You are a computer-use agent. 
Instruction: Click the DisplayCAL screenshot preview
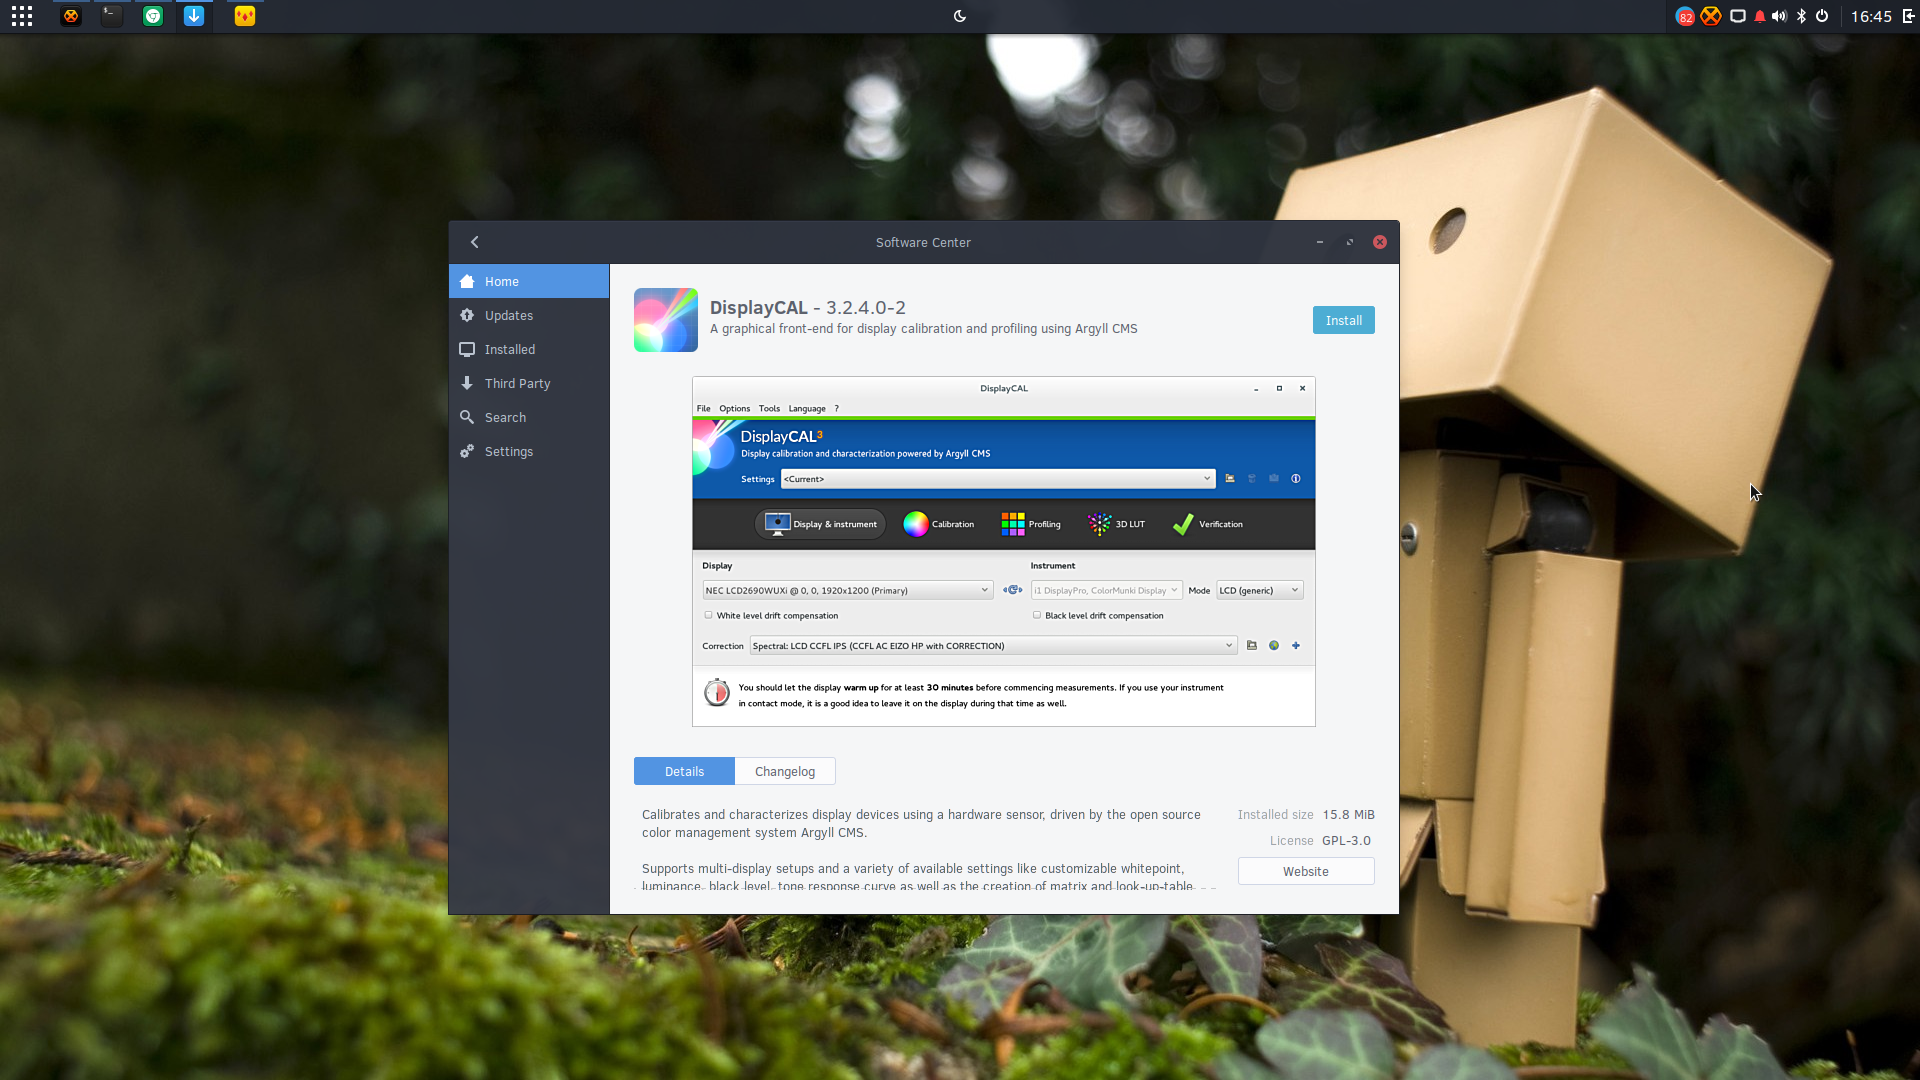pyautogui.click(x=1004, y=551)
